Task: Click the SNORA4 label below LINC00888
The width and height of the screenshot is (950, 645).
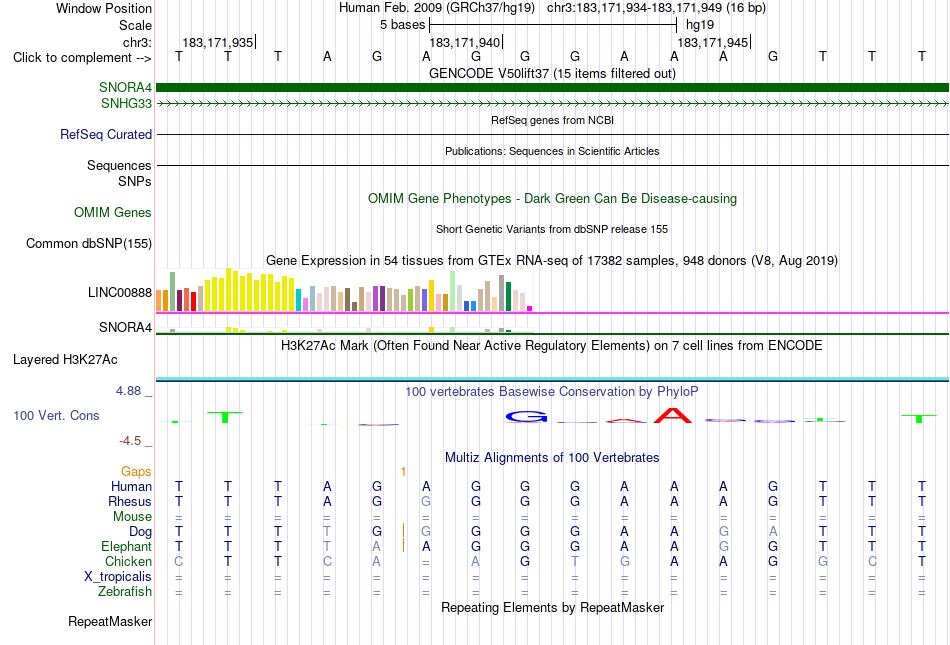Action: [125, 328]
